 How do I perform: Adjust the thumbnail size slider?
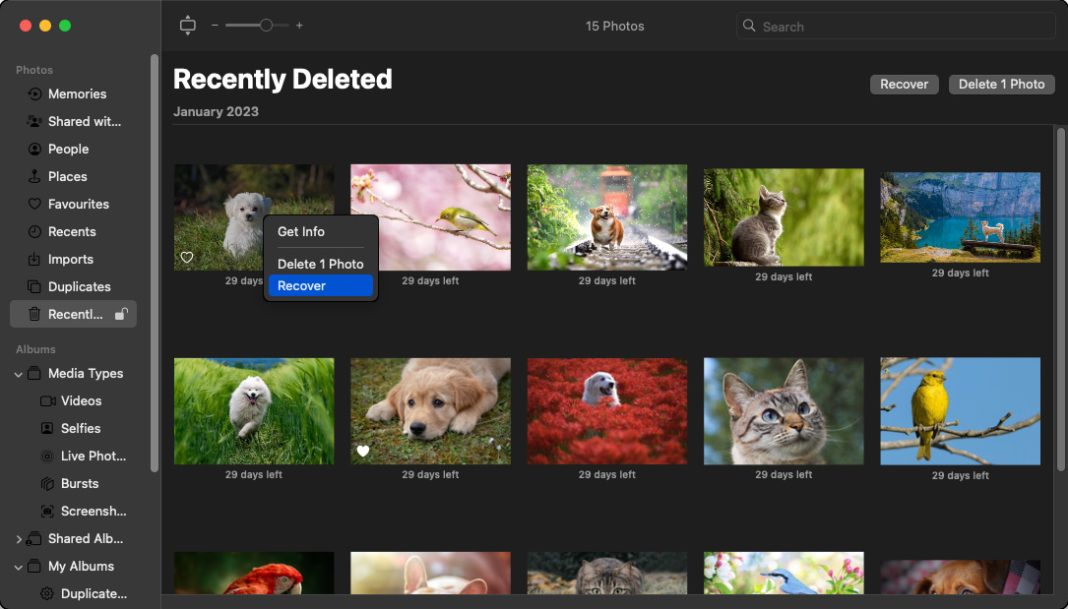click(264, 25)
